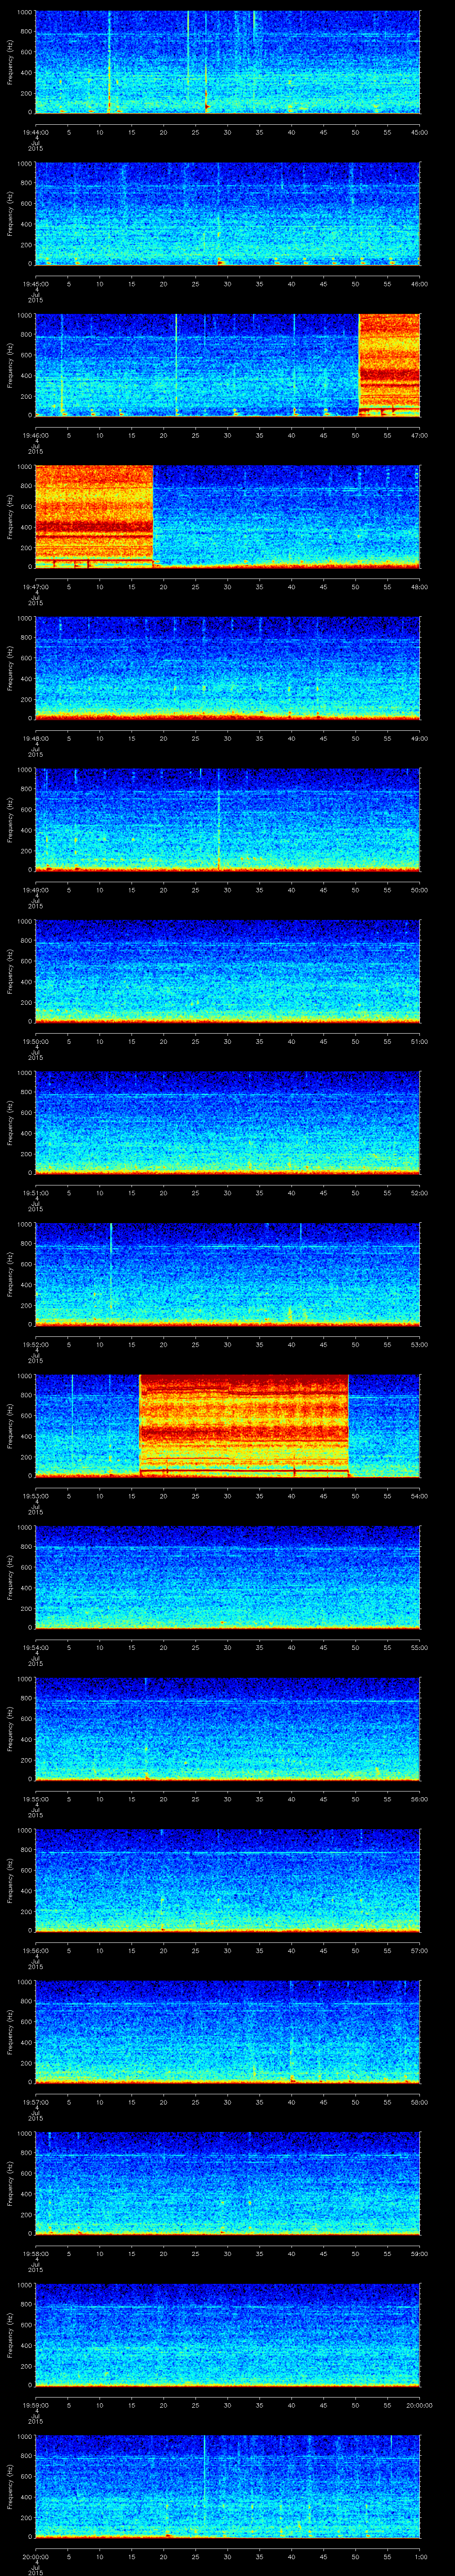Click the 19:50:00 start time label
Image resolution: width=455 pixels, height=2576 pixels.
[x=36, y=1042]
